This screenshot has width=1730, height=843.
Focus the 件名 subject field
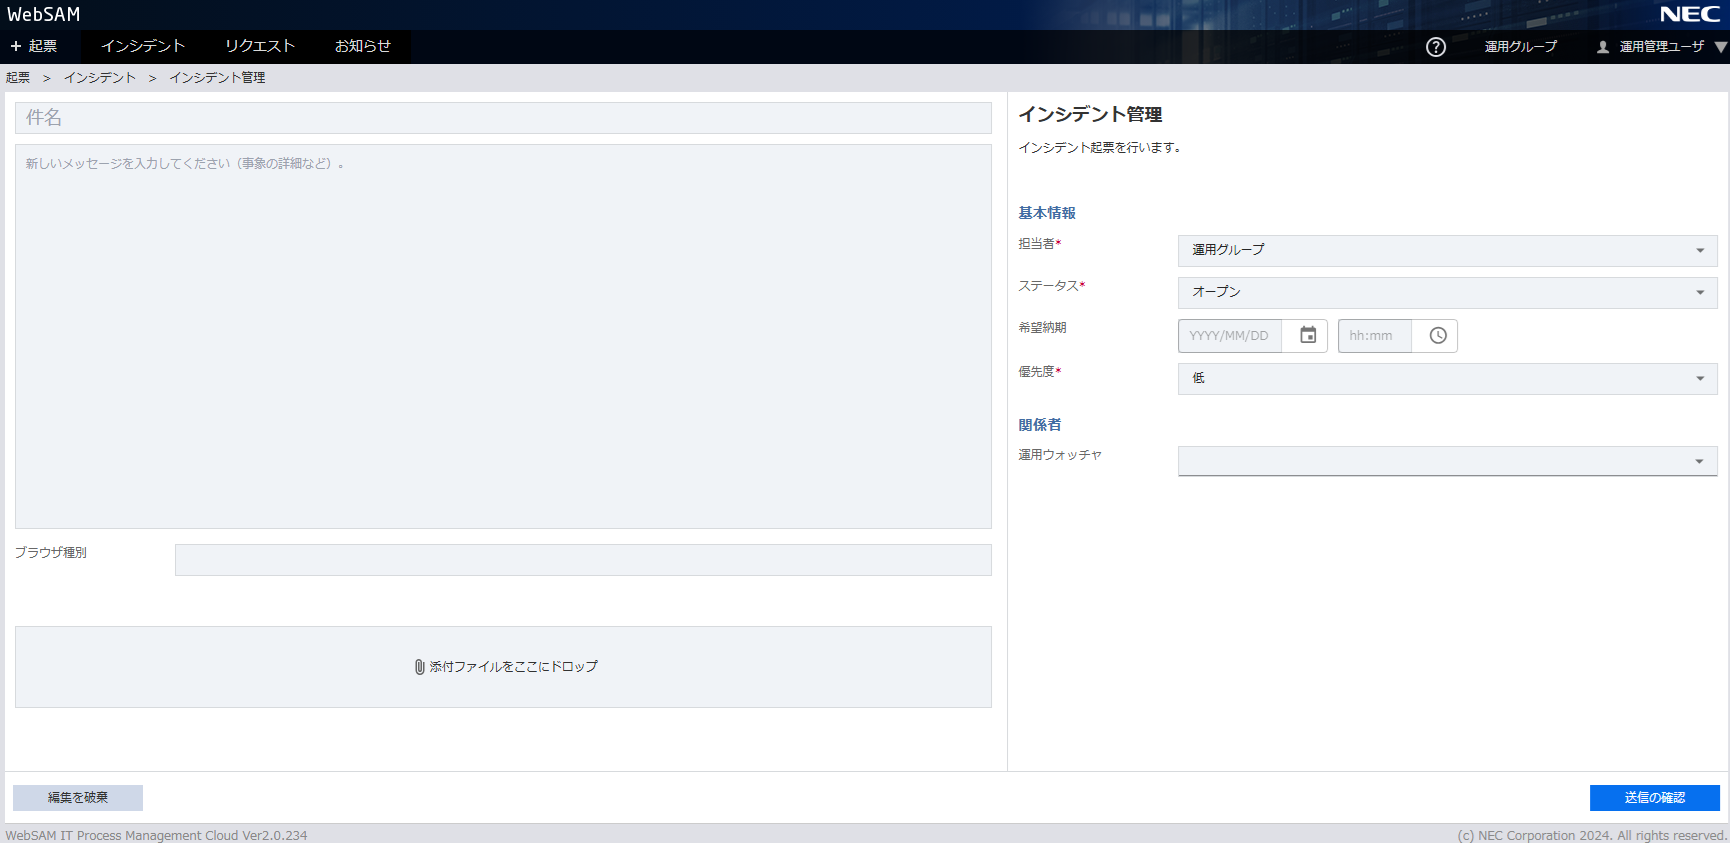click(503, 118)
